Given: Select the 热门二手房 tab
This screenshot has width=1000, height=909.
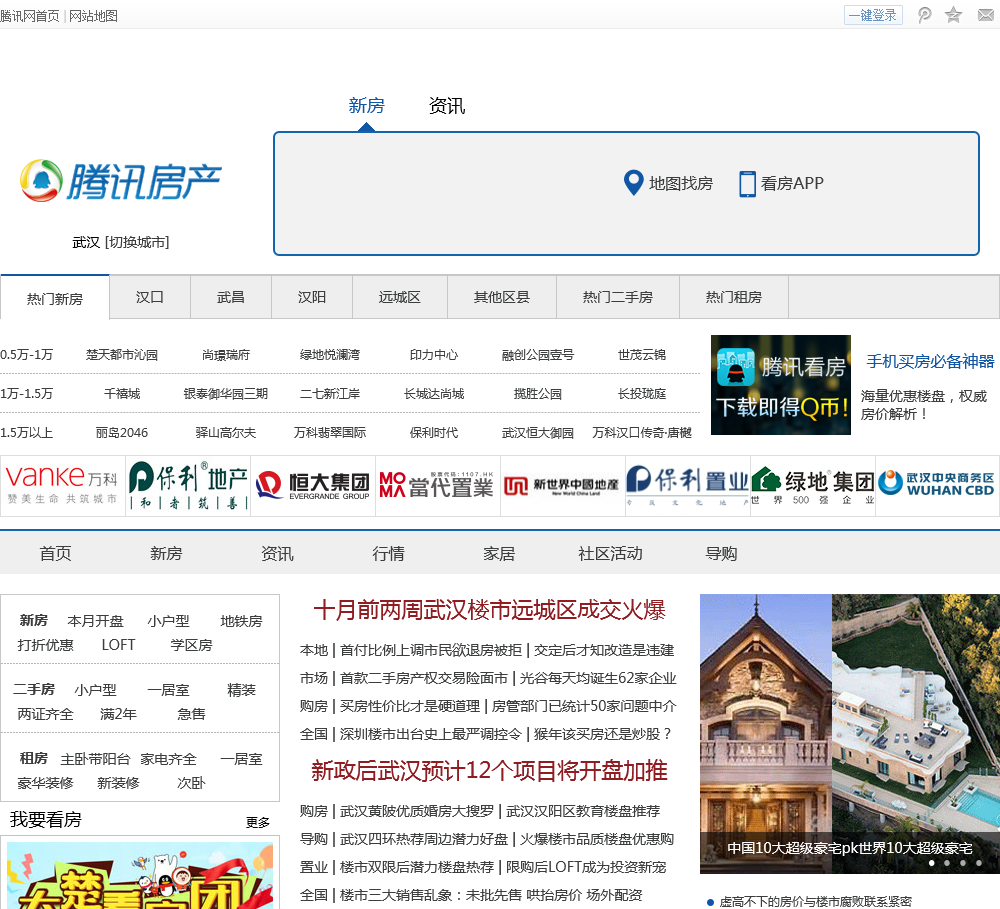Looking at the screenshot, I should pyautogui.click(x=618, y=297).
